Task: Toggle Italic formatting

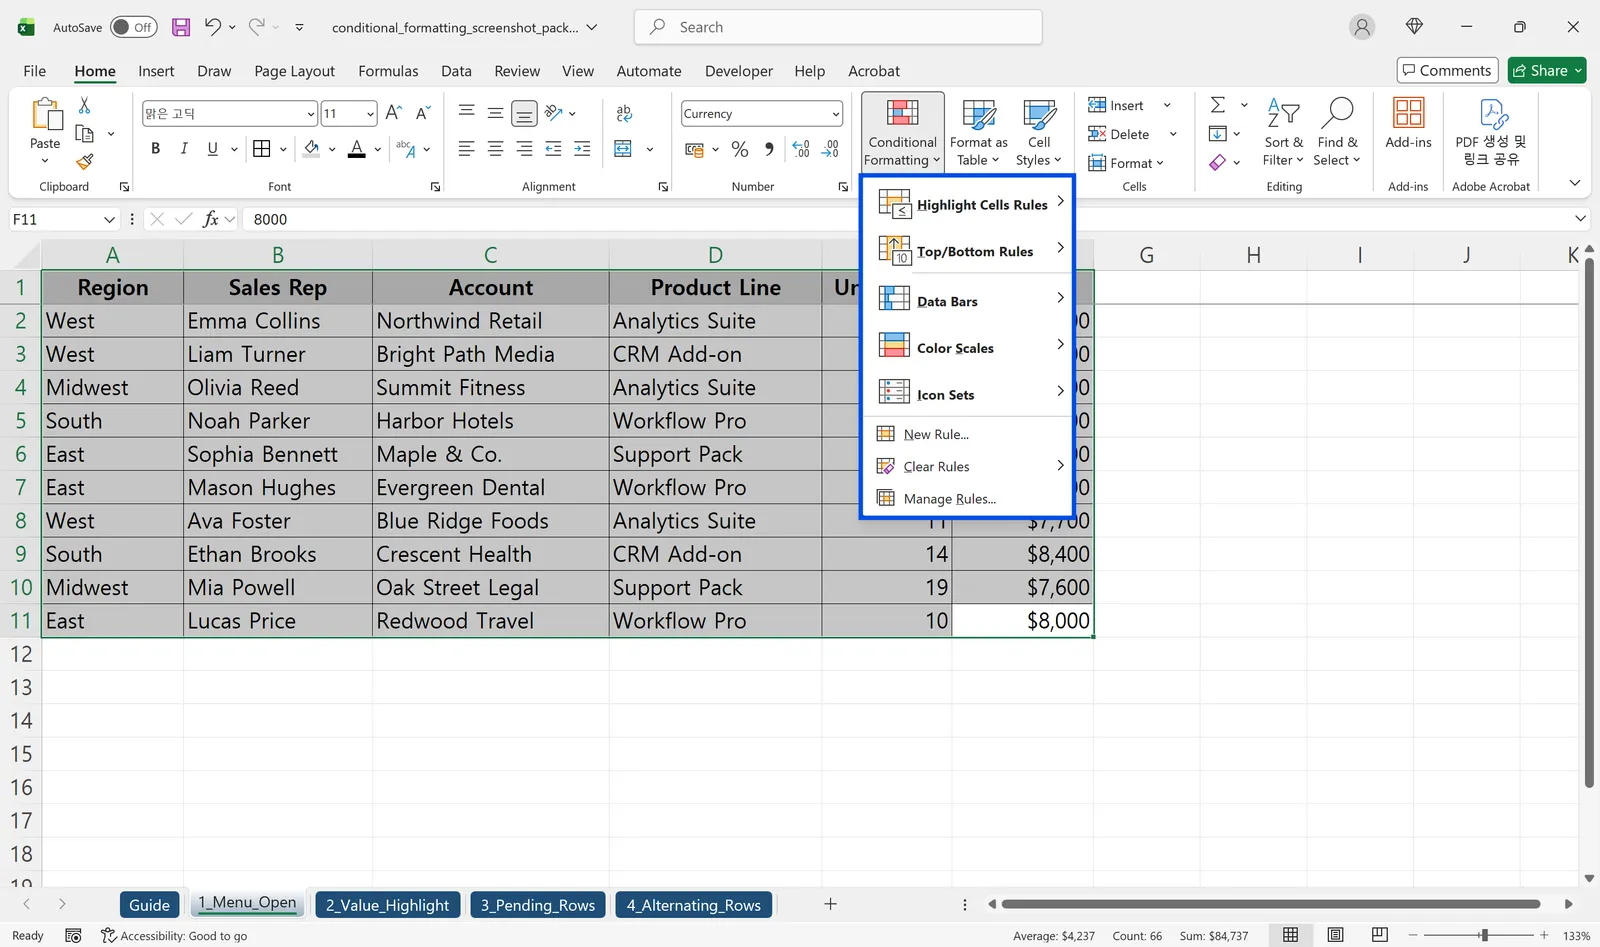Action: [x=184, y=149]
